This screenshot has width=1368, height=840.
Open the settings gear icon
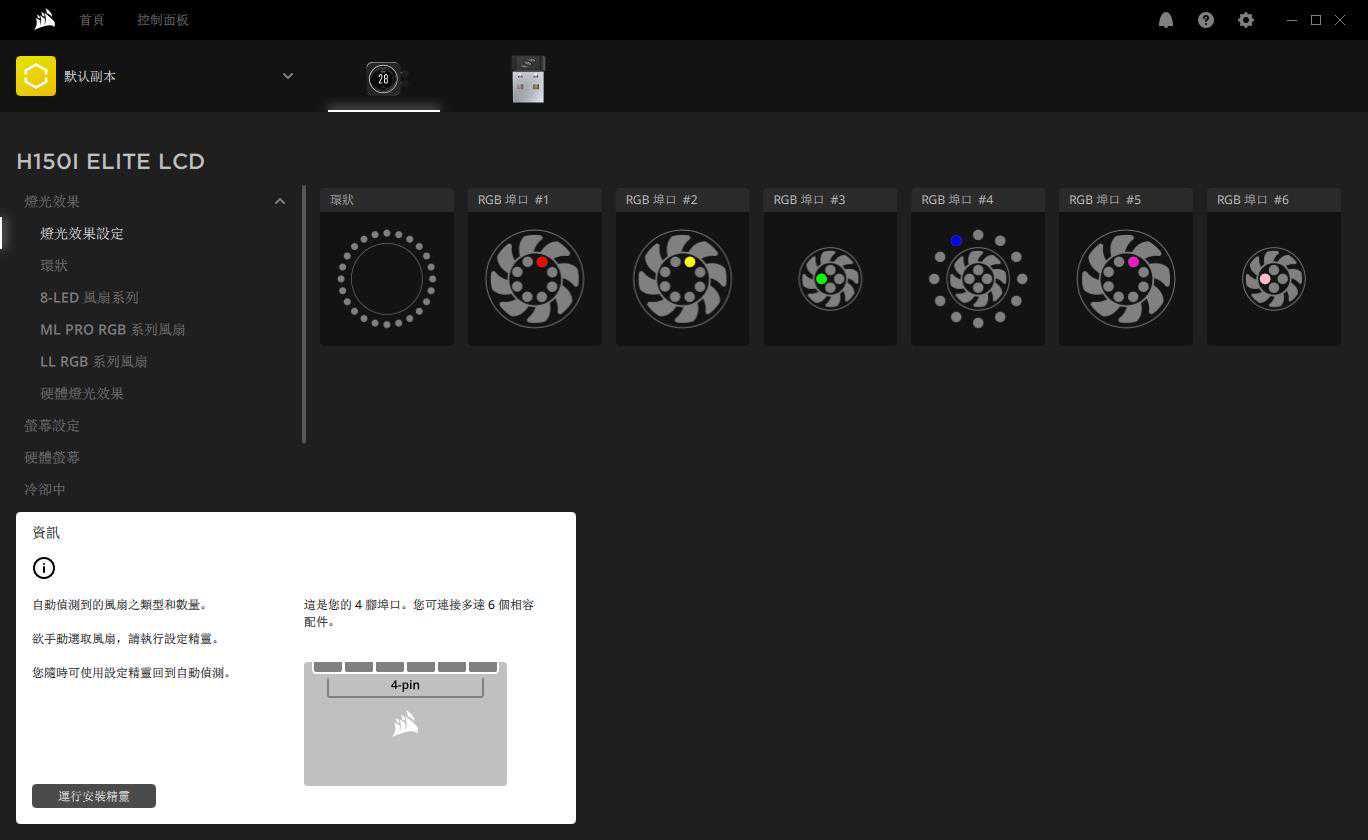click(x=1246, y=20)
